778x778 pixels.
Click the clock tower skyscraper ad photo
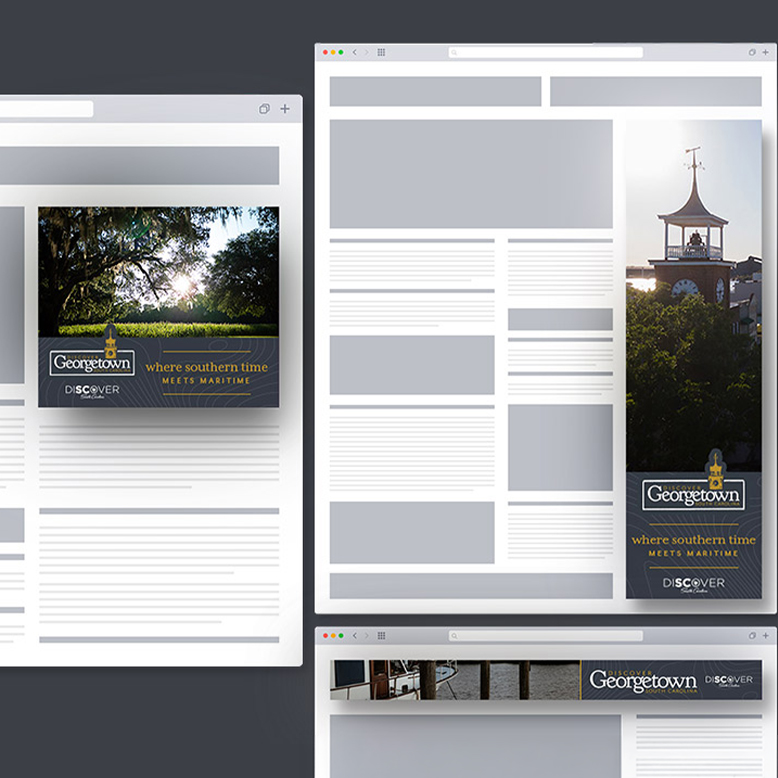[x=694, y=295]
